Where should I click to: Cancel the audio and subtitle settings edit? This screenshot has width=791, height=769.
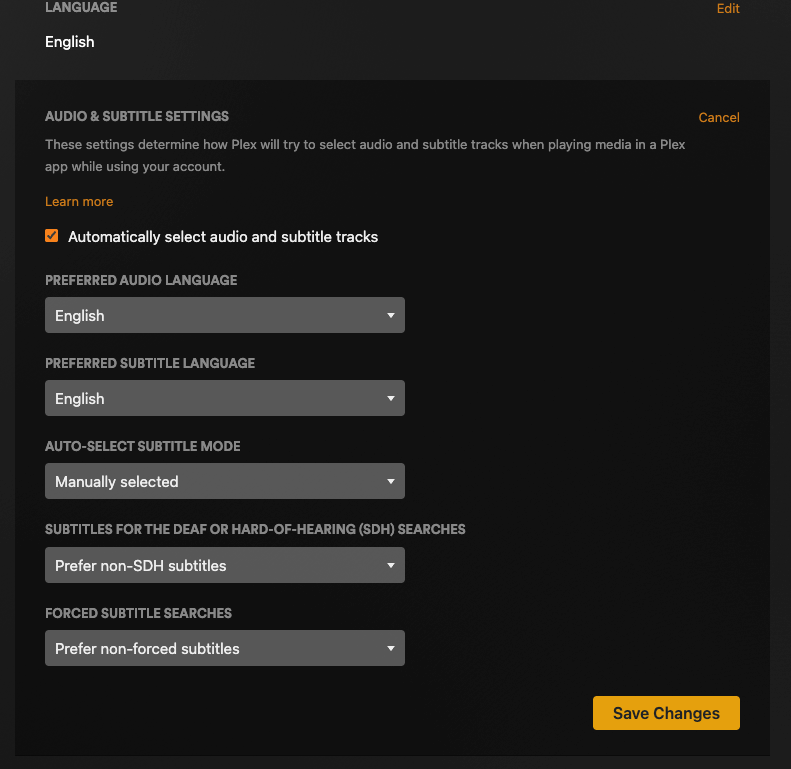tap(718, 117)
